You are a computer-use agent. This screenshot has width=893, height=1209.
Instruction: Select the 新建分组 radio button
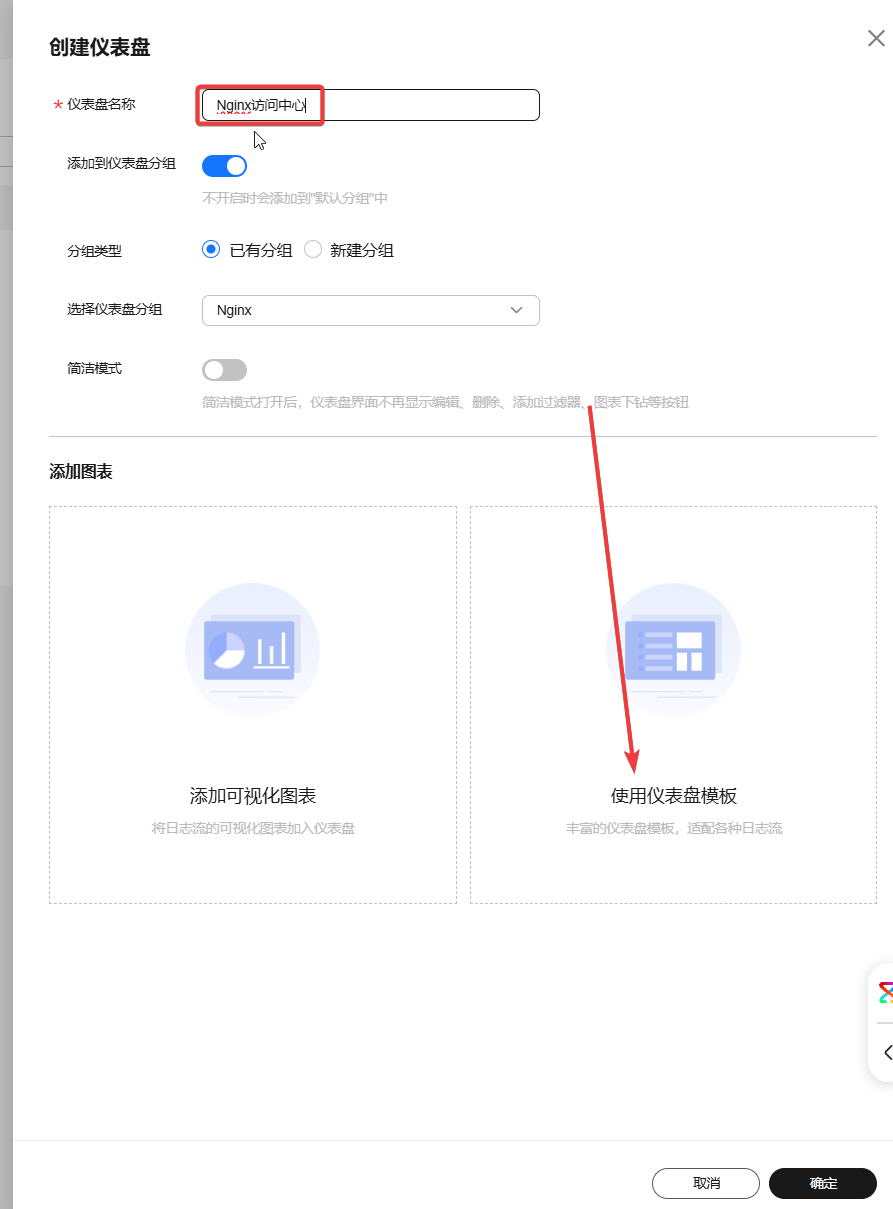click(x=313, y=250)
